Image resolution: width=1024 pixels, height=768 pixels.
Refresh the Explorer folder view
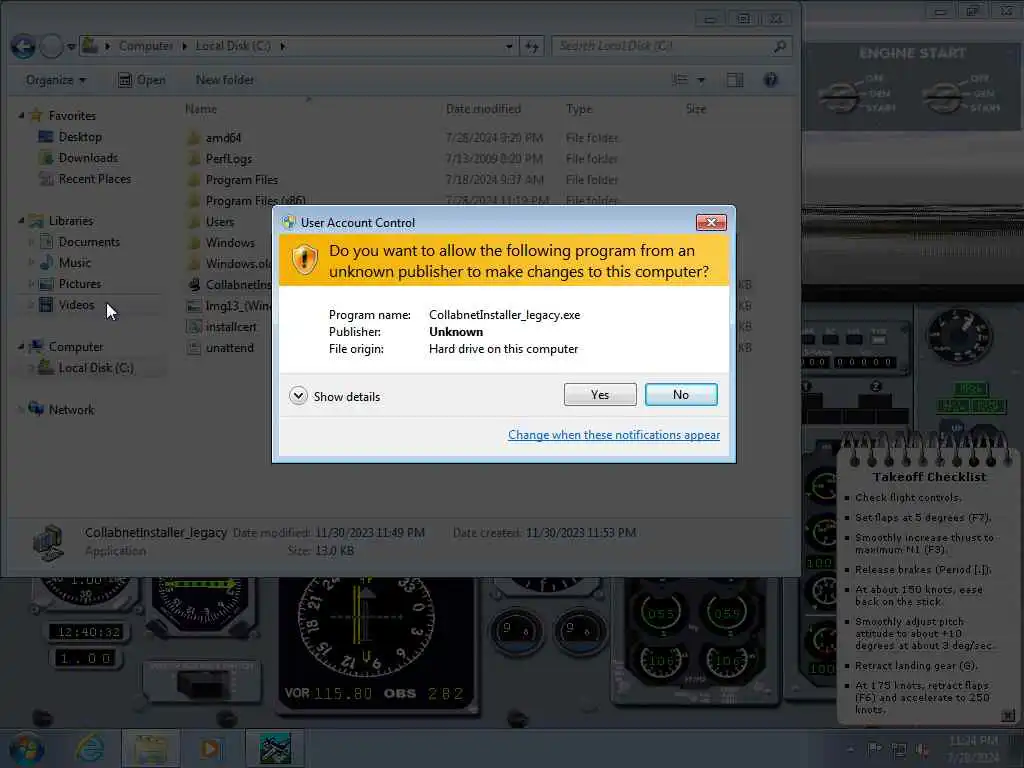(532, 46)
